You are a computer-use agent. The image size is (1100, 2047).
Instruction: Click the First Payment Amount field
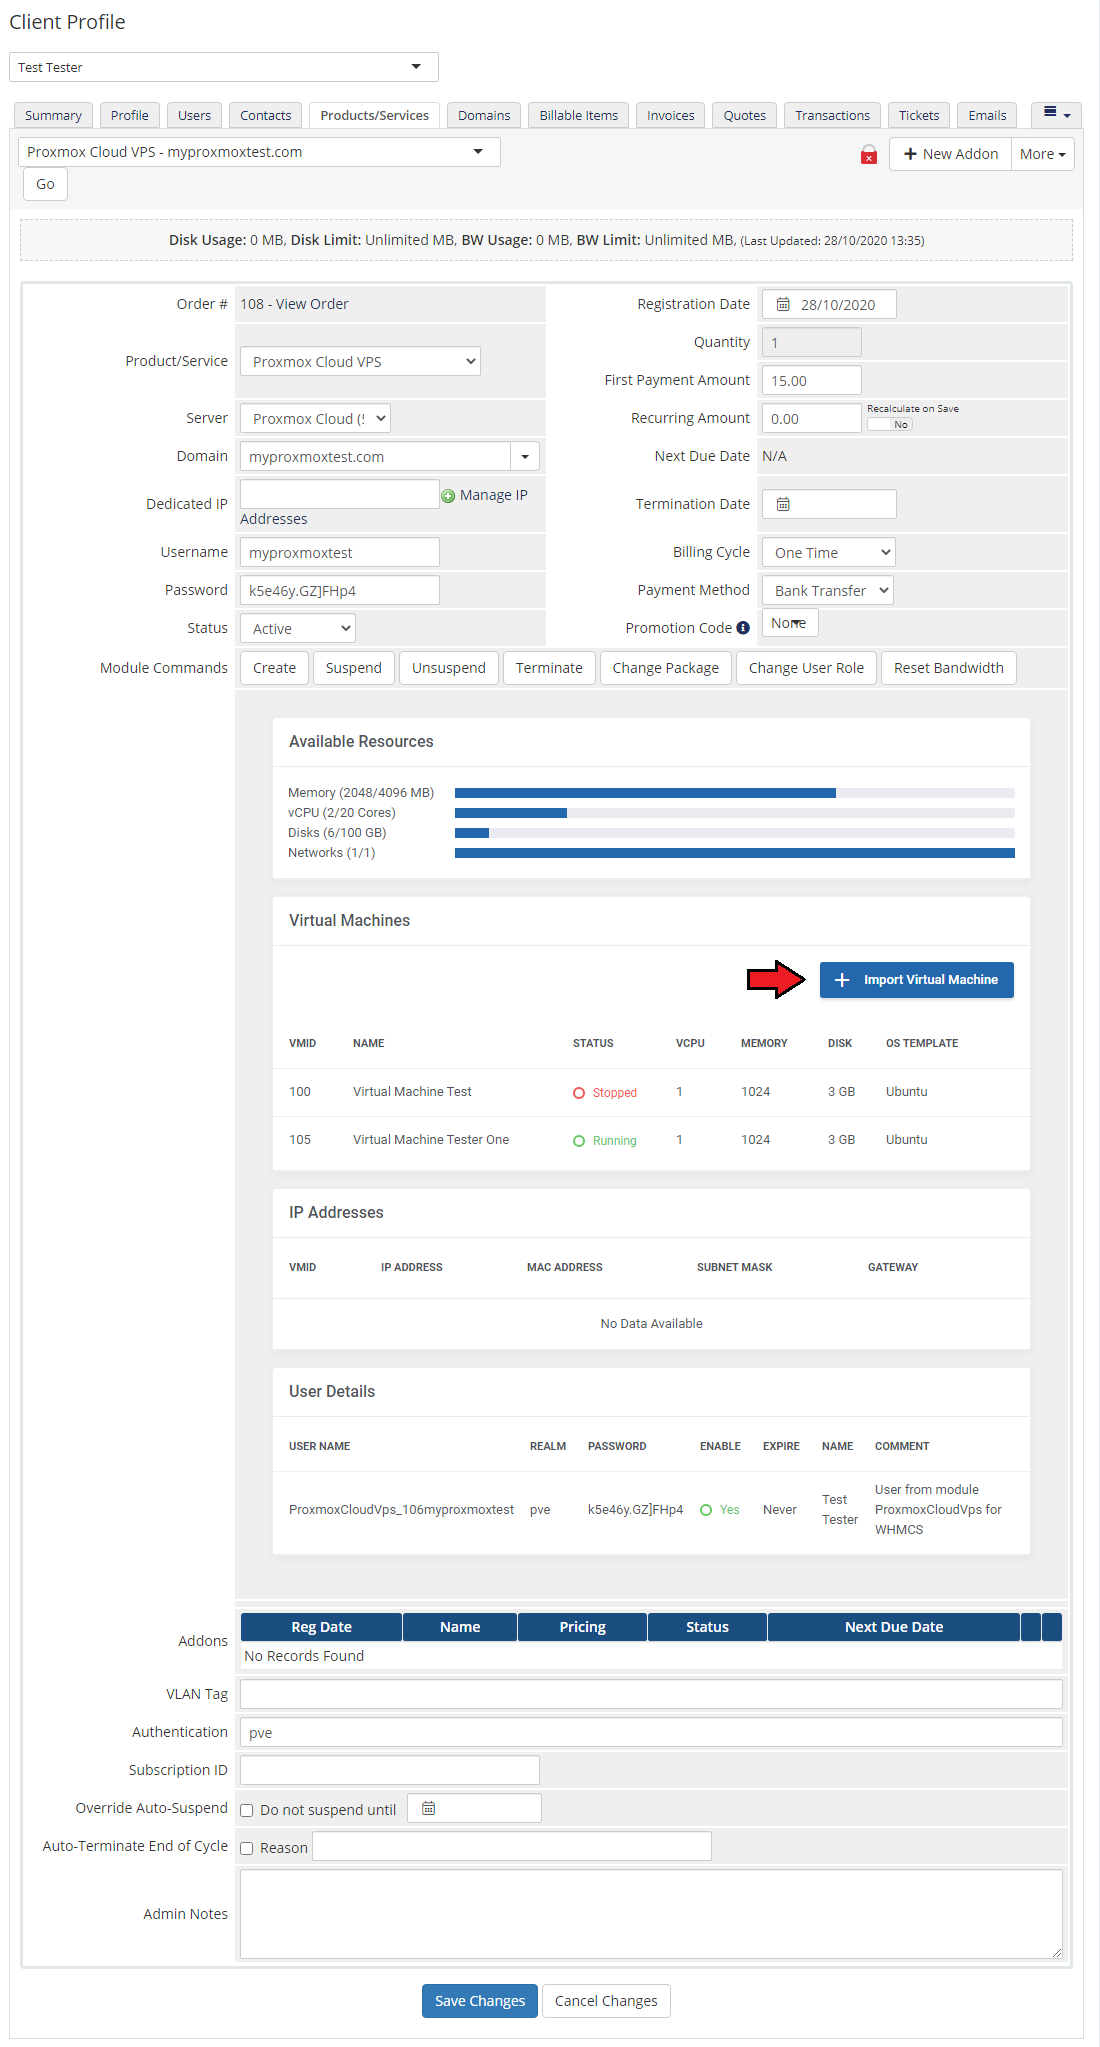click(812, 380)
